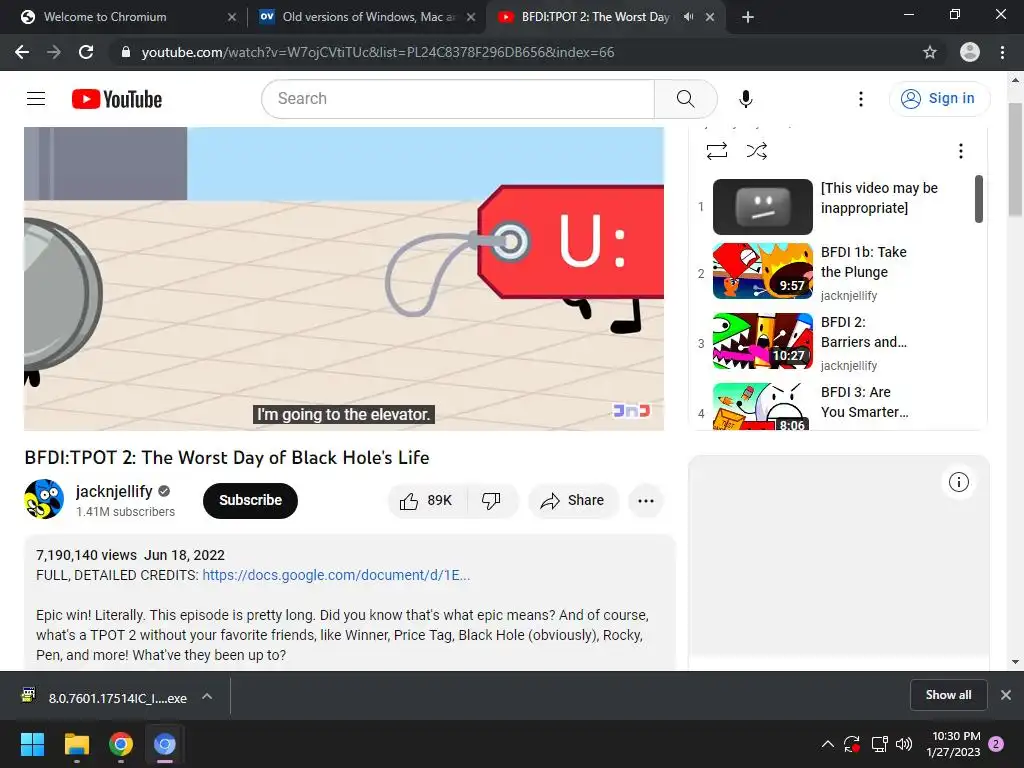The image size is (1024, 768).
Task: Open YouTube settings three-dot menu
Action: click(861, 99)
